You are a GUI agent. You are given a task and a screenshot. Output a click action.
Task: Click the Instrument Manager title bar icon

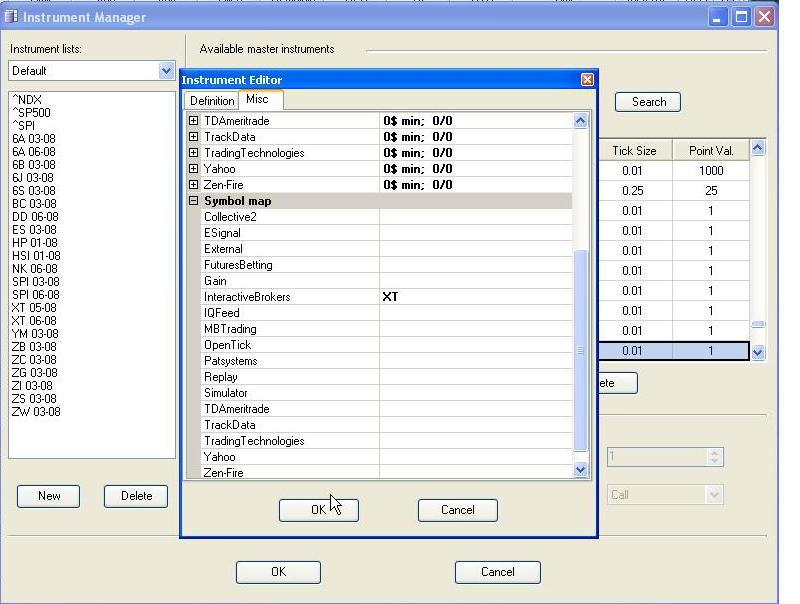point(11,17)
